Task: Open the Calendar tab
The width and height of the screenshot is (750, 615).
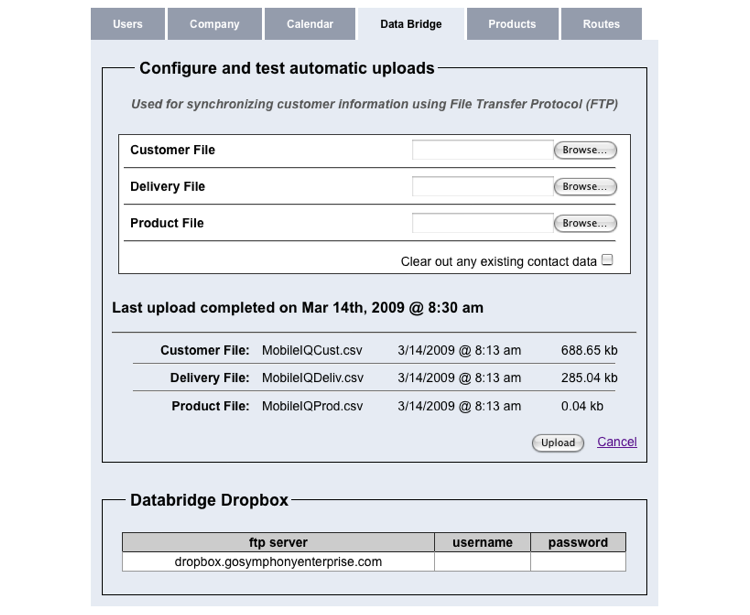Action: tap(310, 24)
